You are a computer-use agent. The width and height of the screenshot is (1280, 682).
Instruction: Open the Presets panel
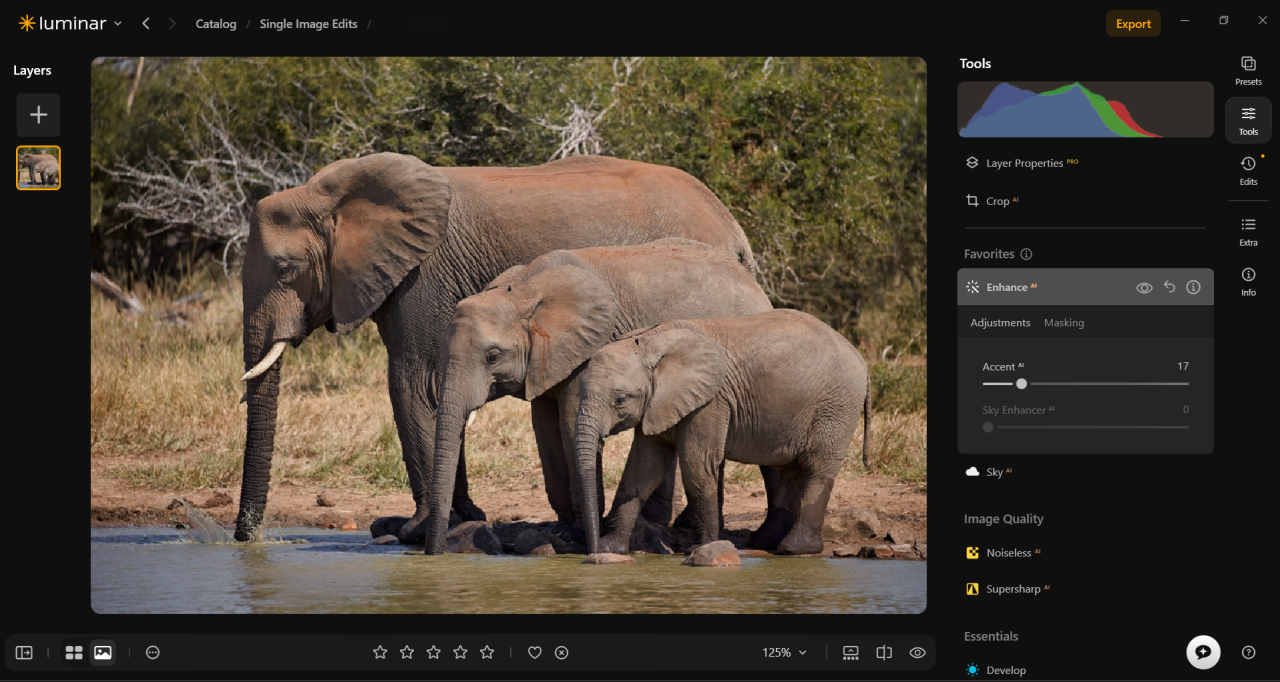[1248, 70]
